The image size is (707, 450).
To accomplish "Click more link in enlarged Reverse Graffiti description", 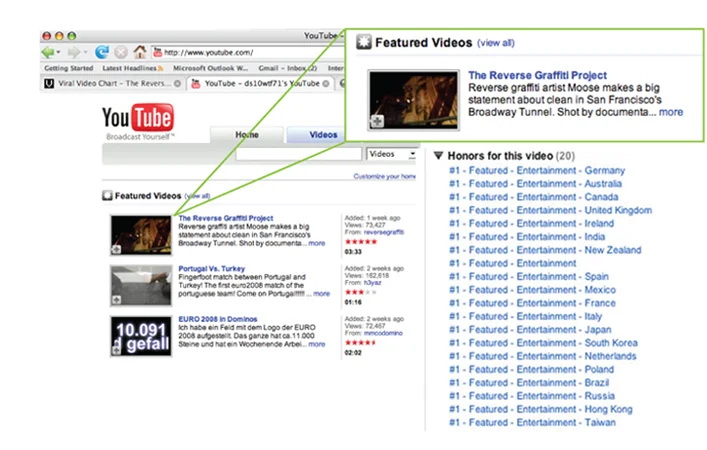I will pyautogui.click(x=671, y=112).
